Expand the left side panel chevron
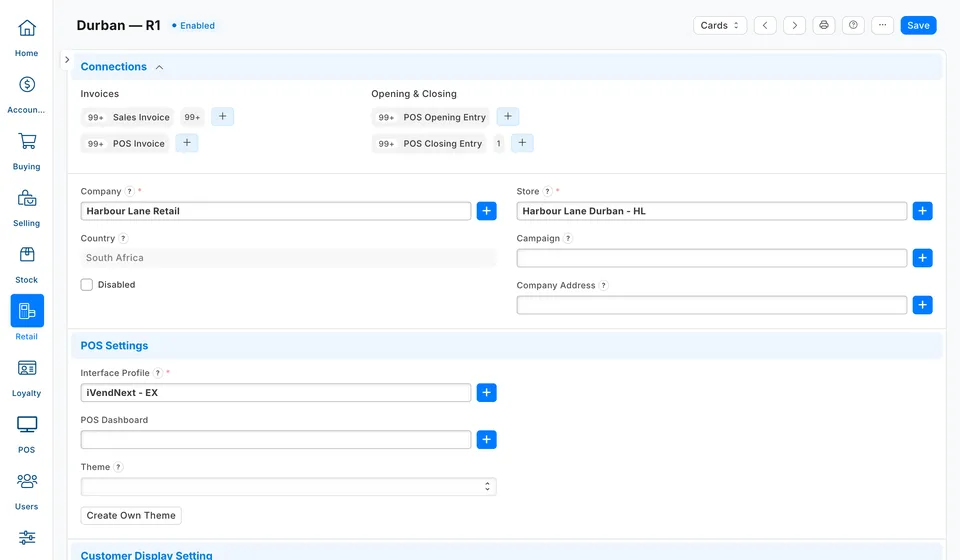 pos(67,60)
